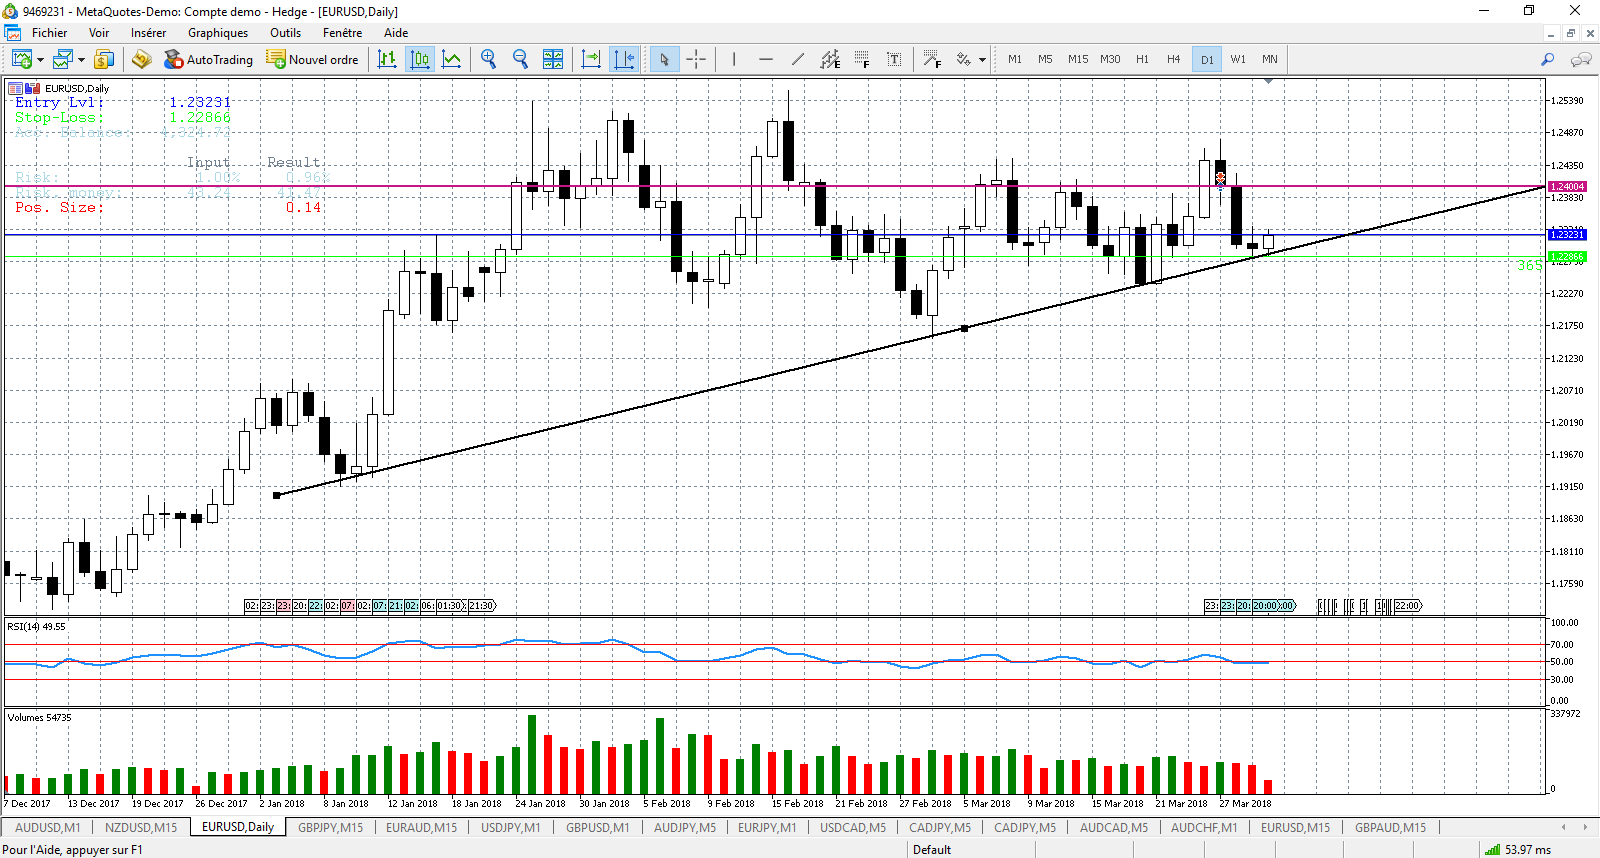
Task: Click the blue 1.23231 entry price label
Action: (x=1567, y=234)
